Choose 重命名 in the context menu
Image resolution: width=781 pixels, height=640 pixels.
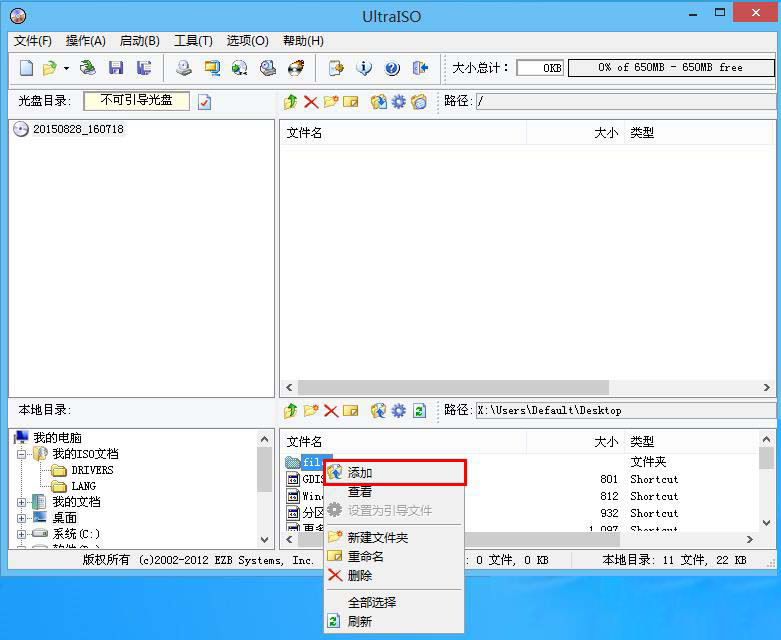pos(393,557)
